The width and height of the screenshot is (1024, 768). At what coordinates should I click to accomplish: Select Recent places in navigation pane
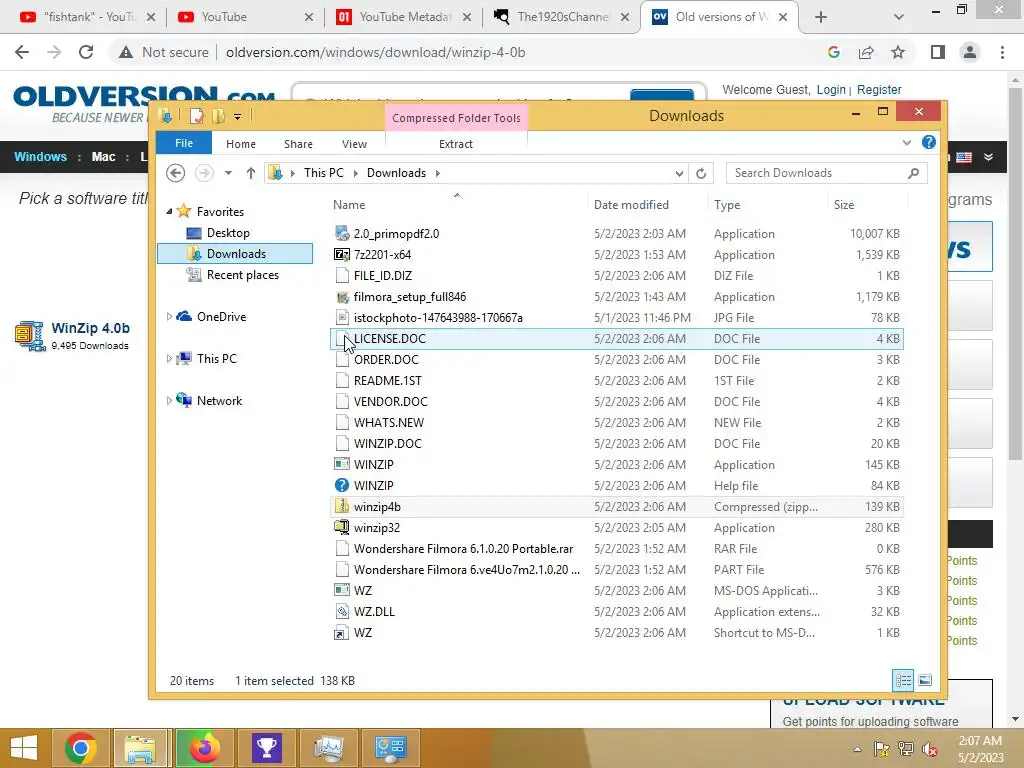(x=242, y=275)
